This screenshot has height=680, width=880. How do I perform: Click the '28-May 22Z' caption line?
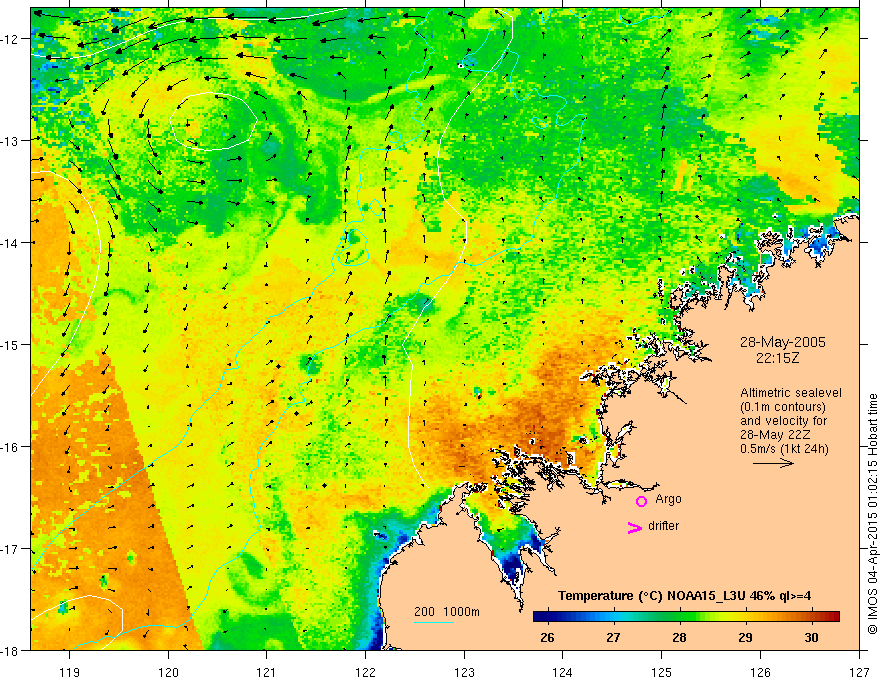pyautogui.click(x=775, y=435)
